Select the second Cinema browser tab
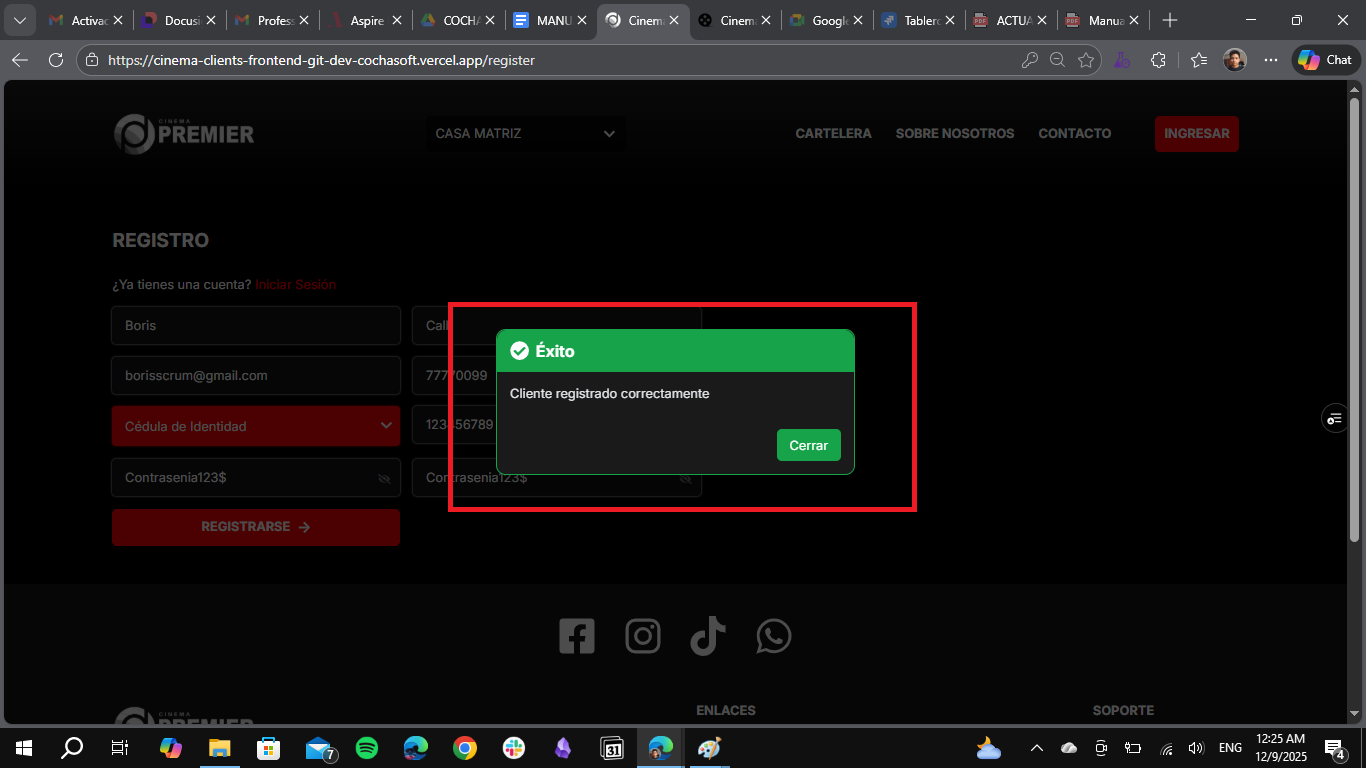1366x768 pixels. (735, 19)
